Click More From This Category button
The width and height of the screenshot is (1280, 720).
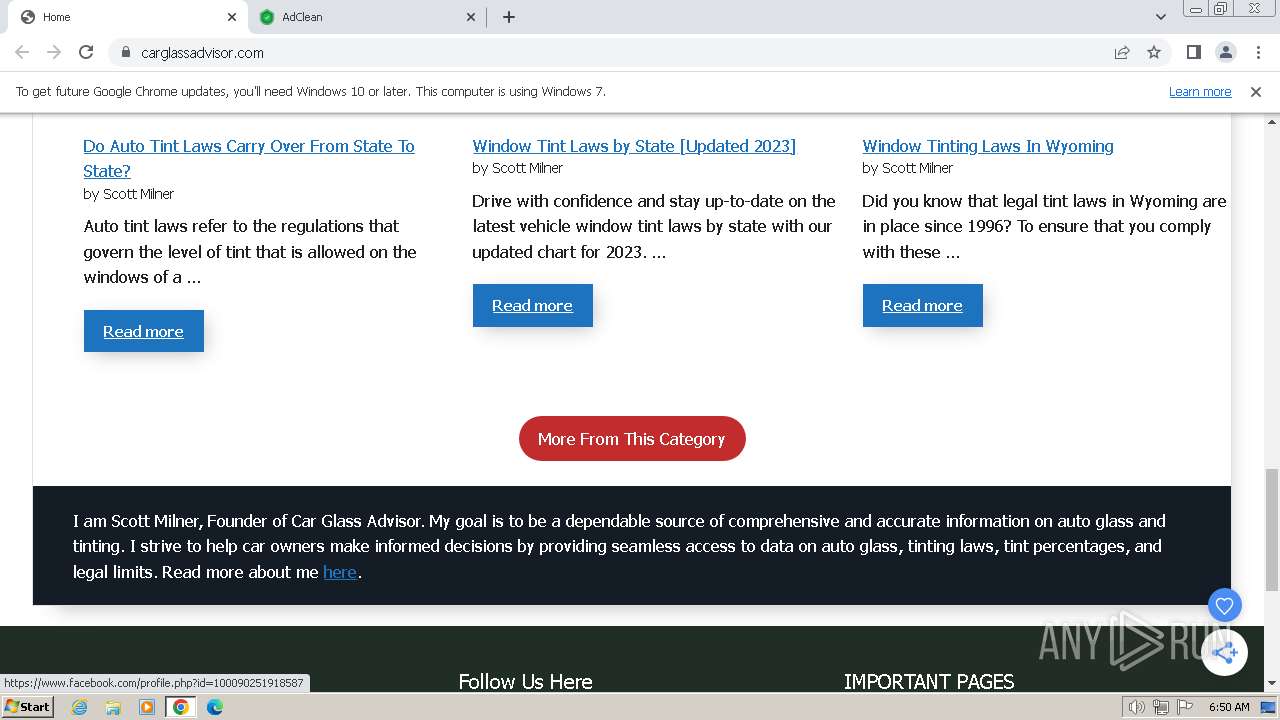pos(632,439)
